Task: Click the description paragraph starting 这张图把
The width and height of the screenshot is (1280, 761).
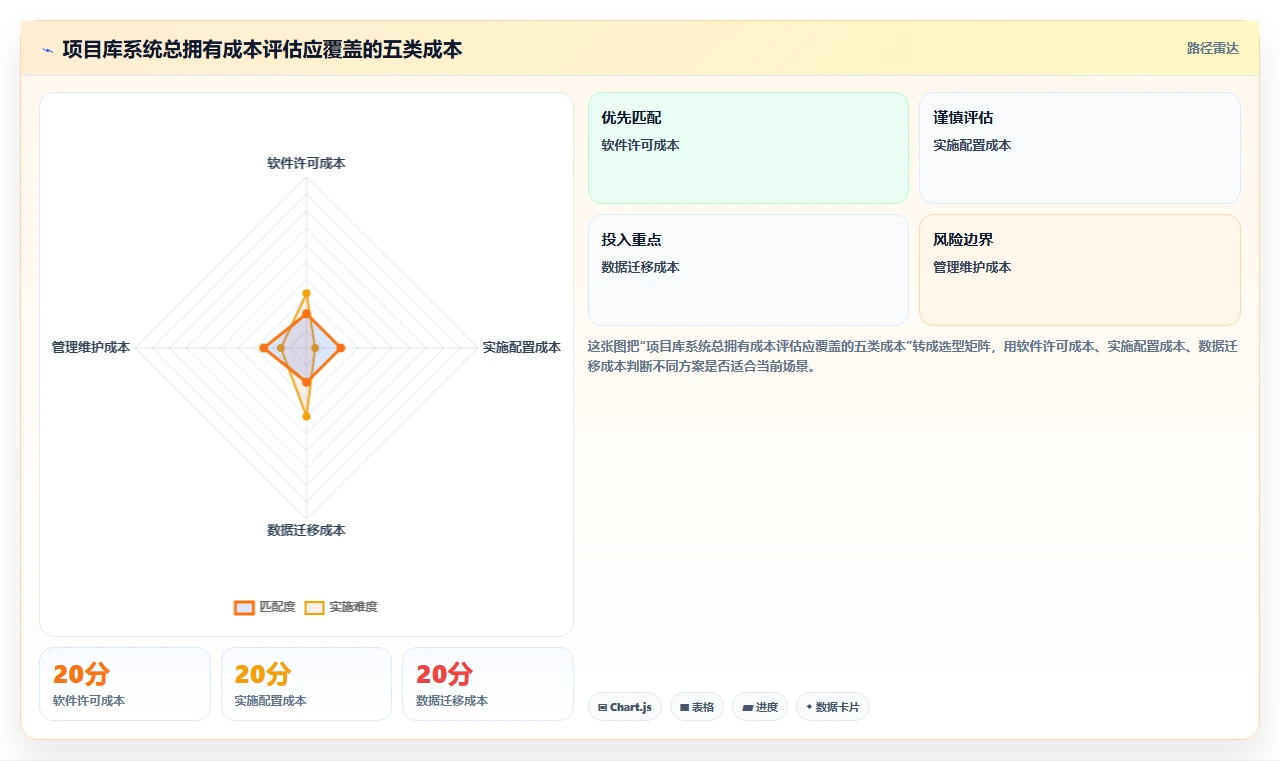Action: click(913, 356)
